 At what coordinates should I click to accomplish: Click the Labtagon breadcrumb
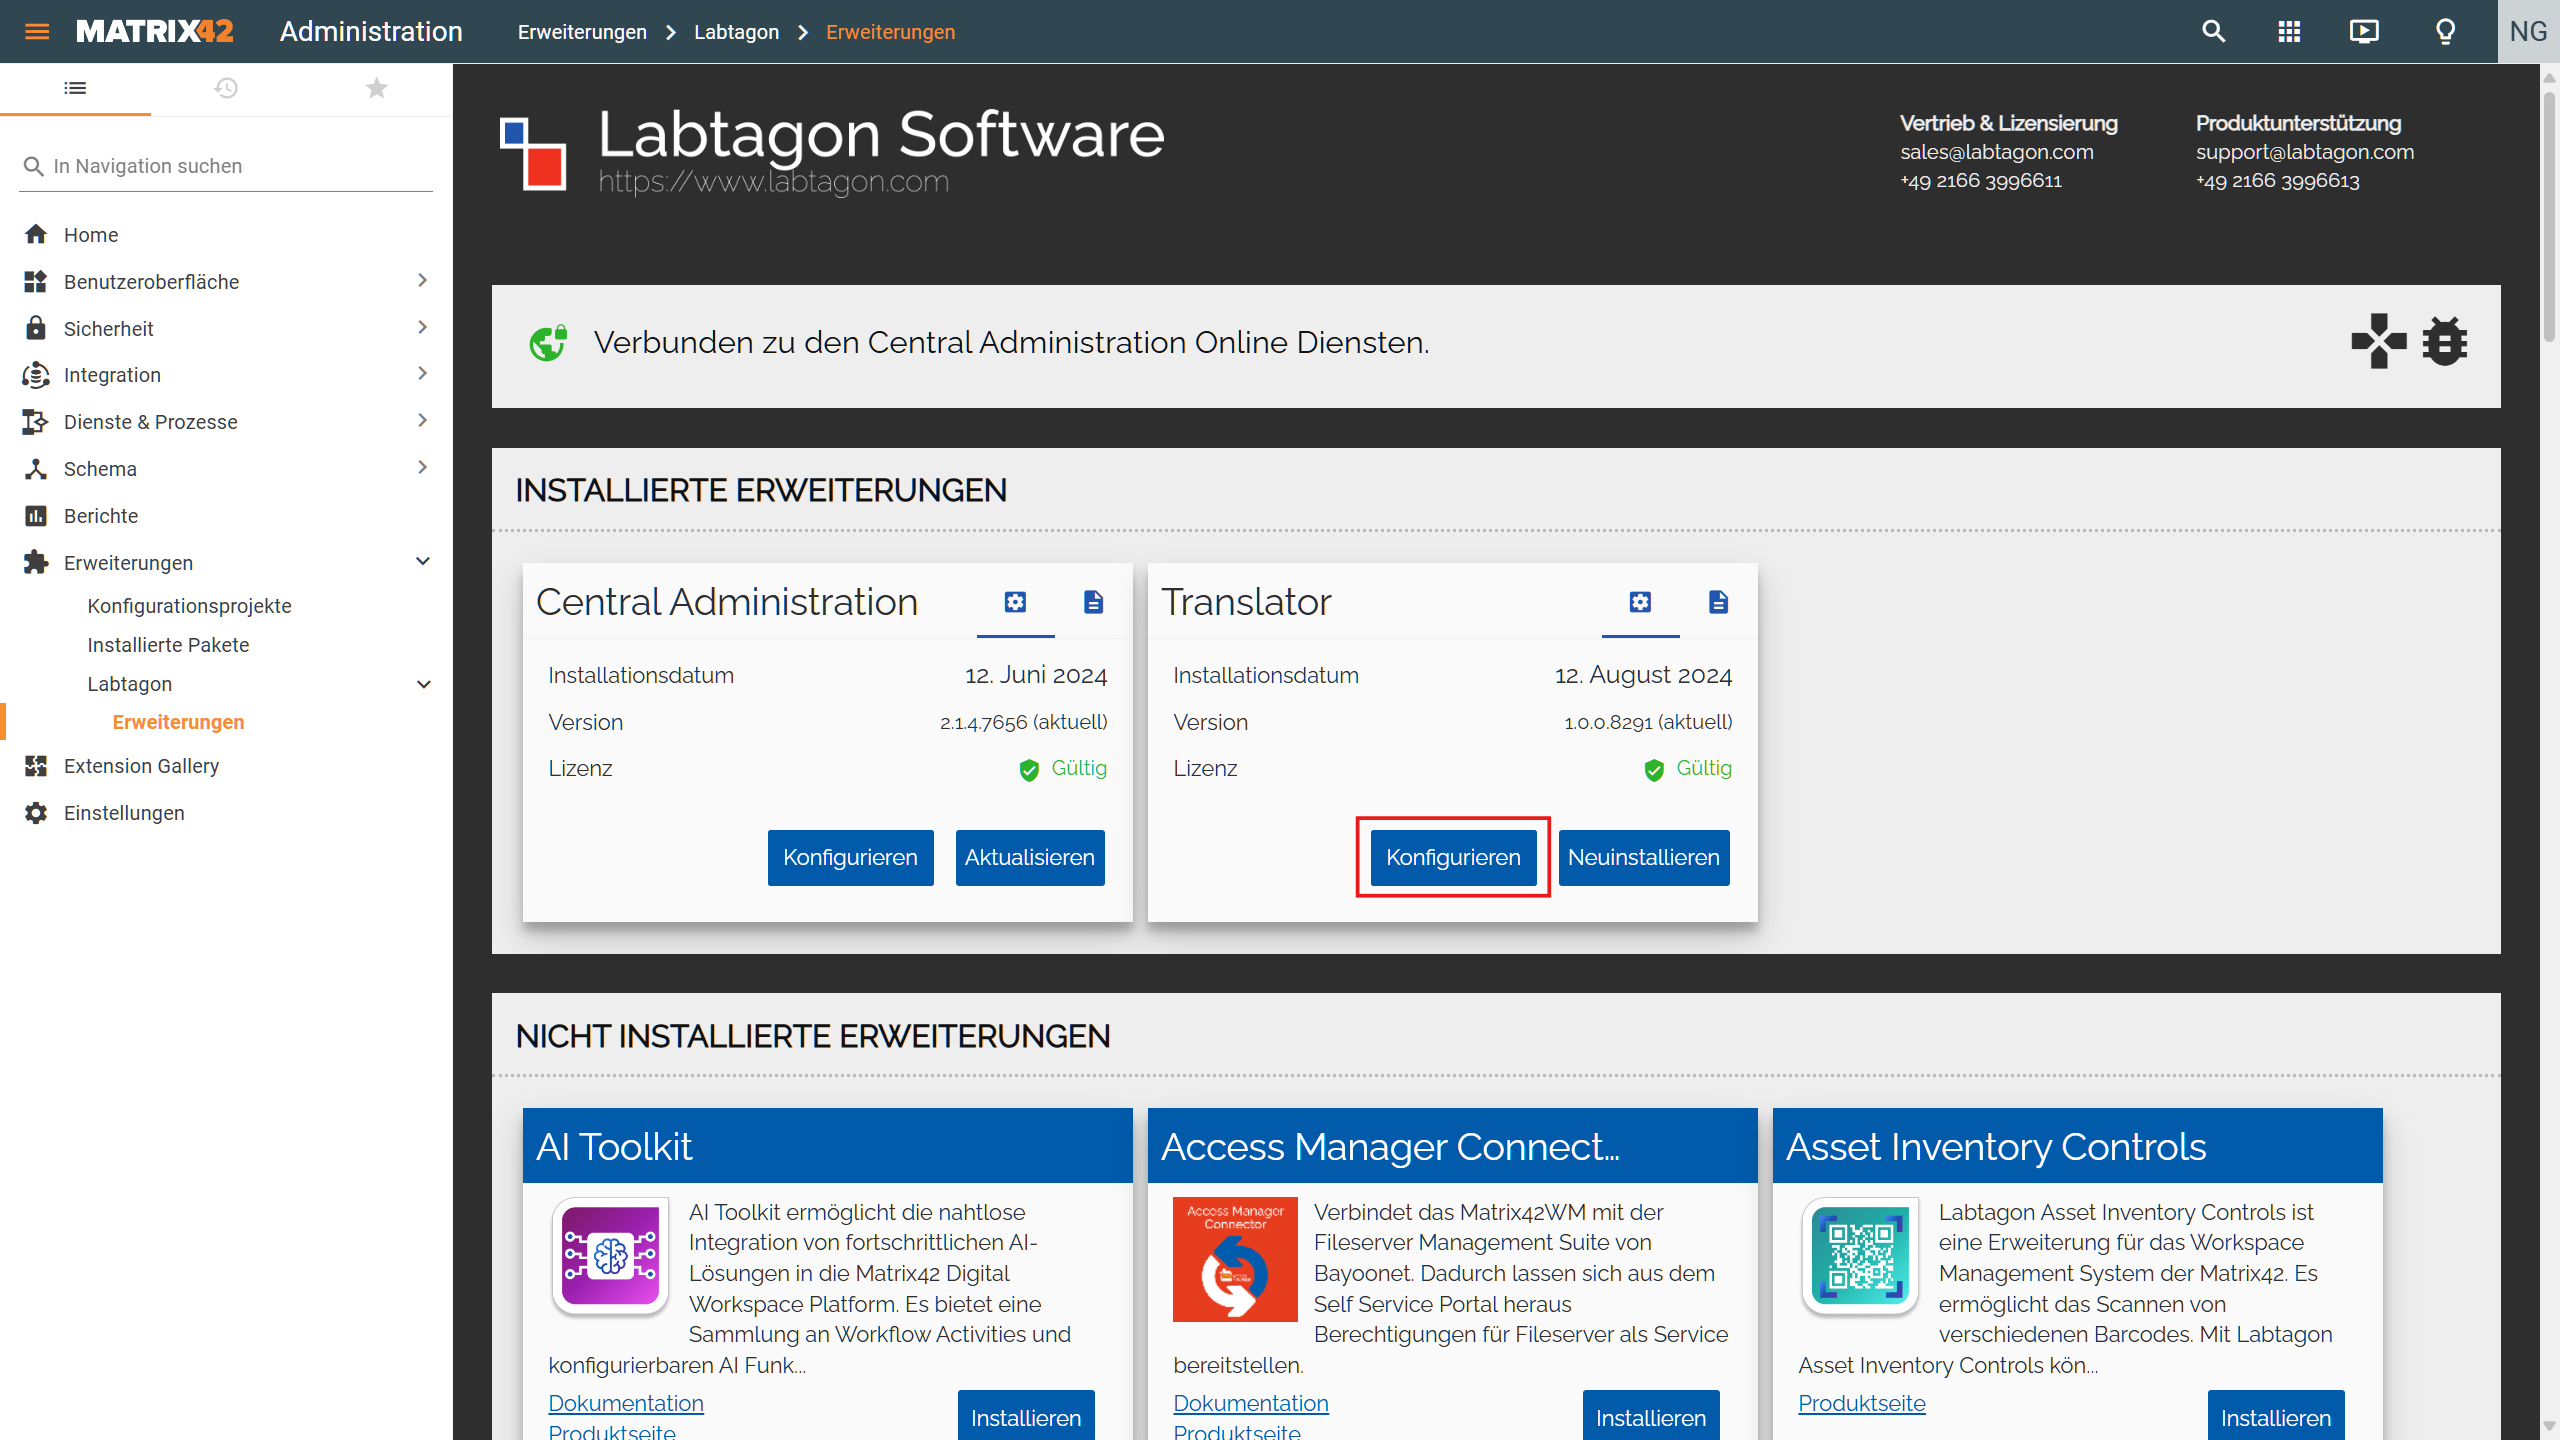click(x=736, y=32)
